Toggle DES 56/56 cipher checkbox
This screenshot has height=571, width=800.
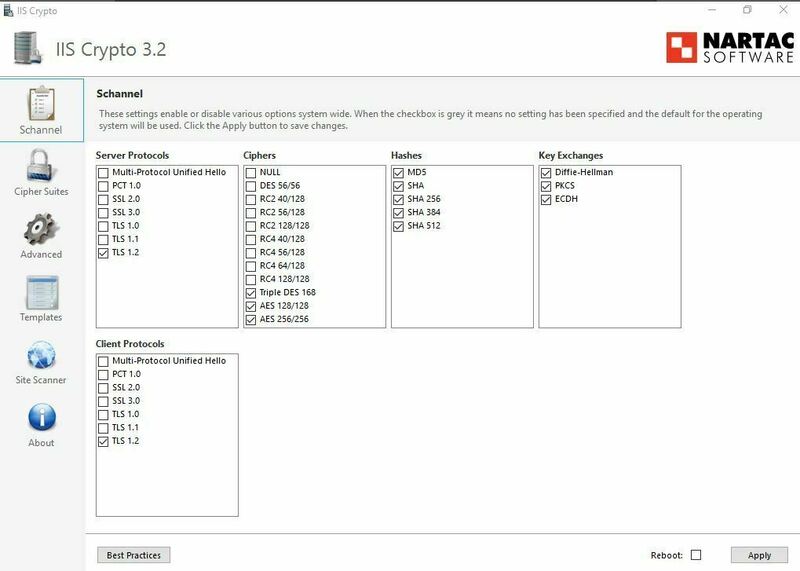pyautogui.click(x=251, y=186)
